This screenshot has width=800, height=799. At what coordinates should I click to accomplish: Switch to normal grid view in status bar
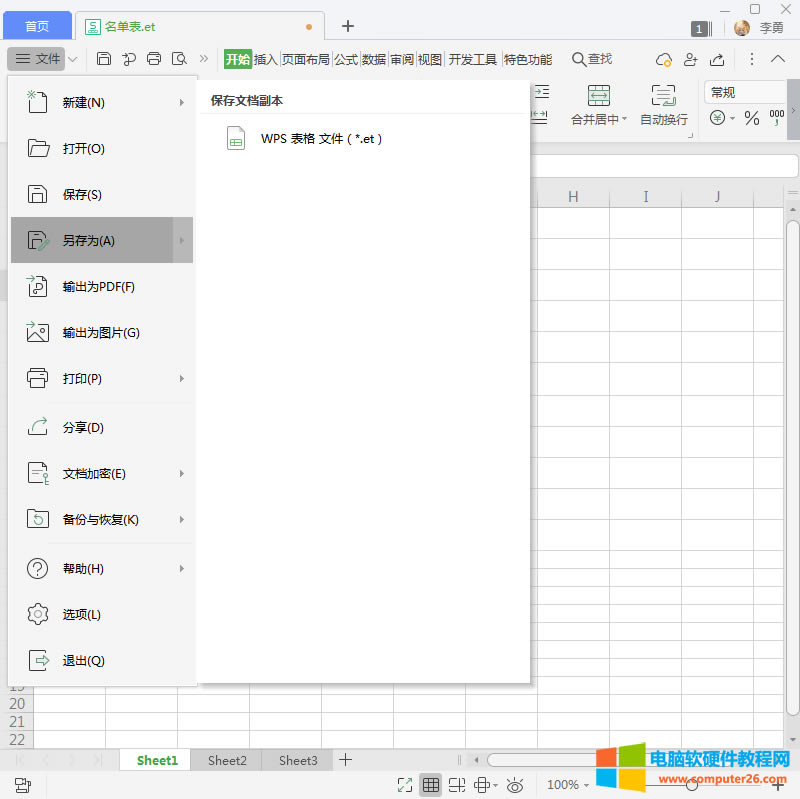coord(431,785)
